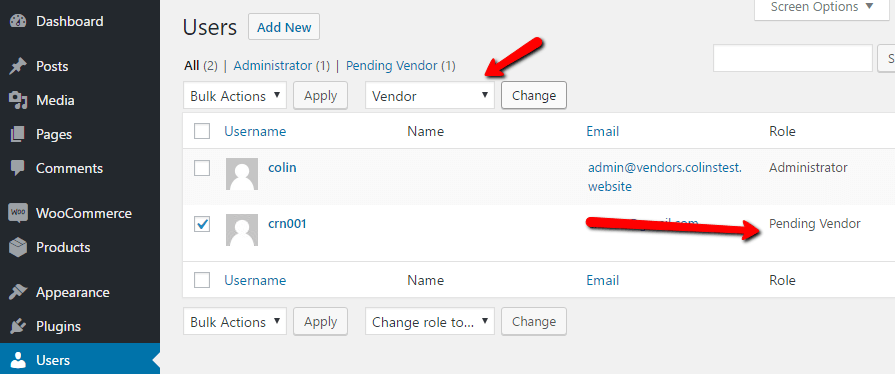Viewport: 895px width, 374px height.
Task: Expand the bottom Change role to dropdown
Action: click(429, 321)
